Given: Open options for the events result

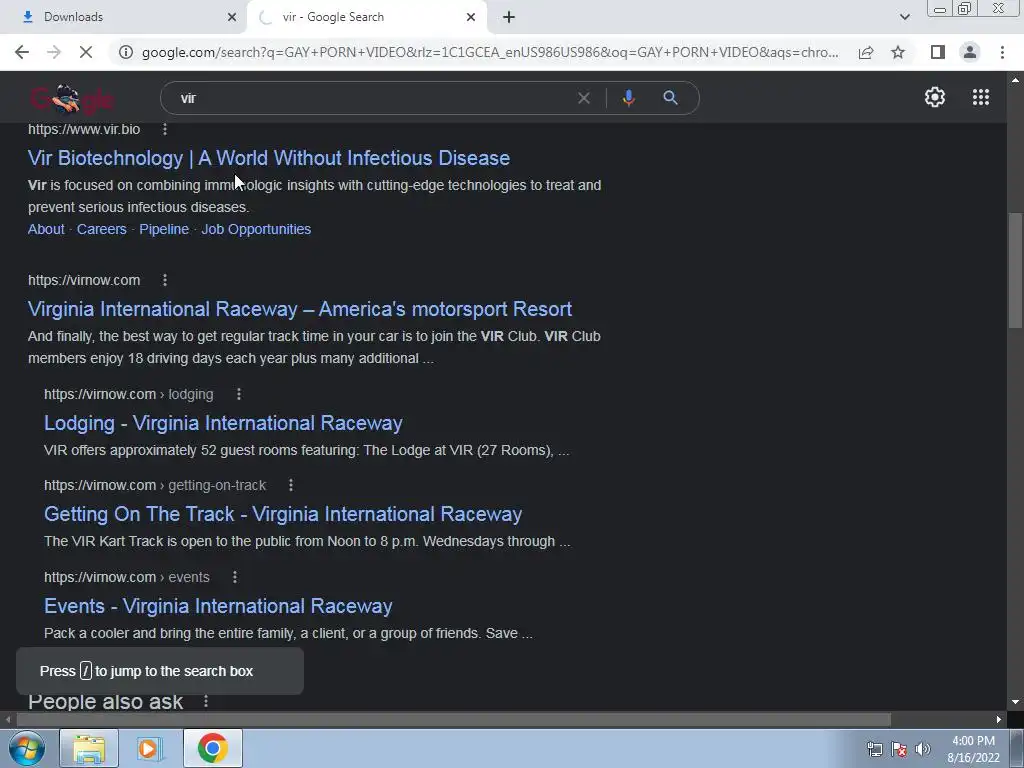Looking at the screenshot, I should tap(234, 577).
